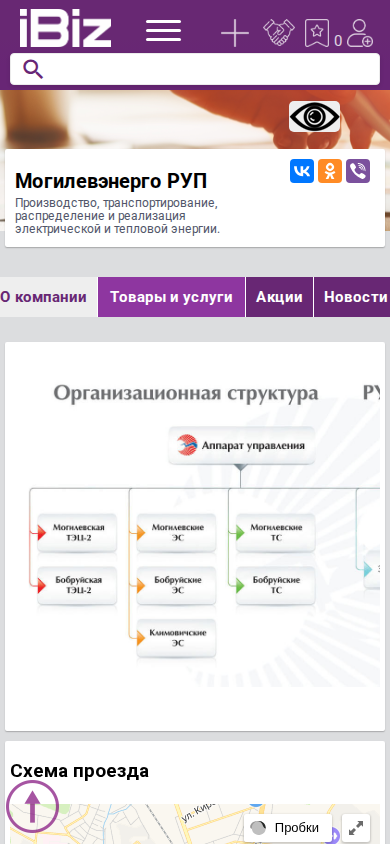Open the VK social link
390x844 pixels.
pyautogui.click(x=302, y=171)
